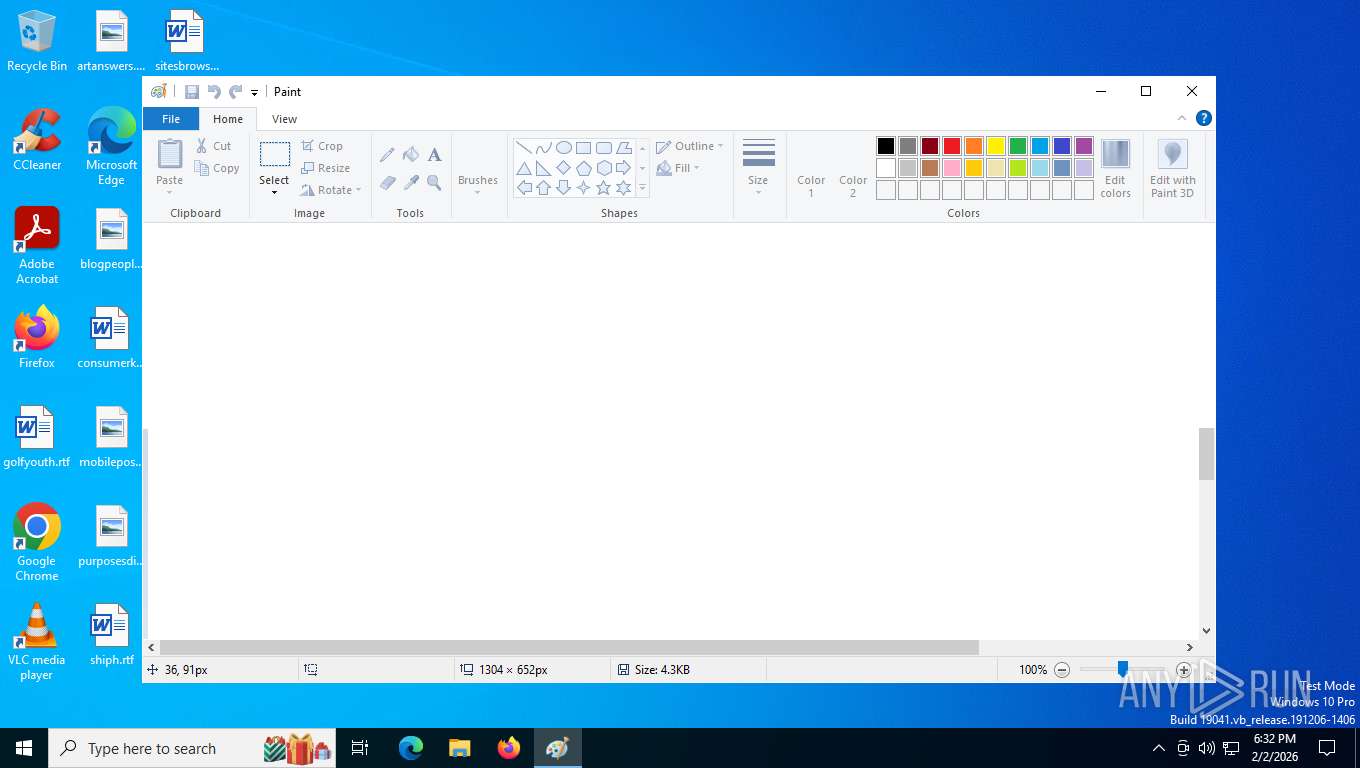Select the Fill with color bucket tool
The width and height of the screenshot is (1360, 768).
(411, 154)
